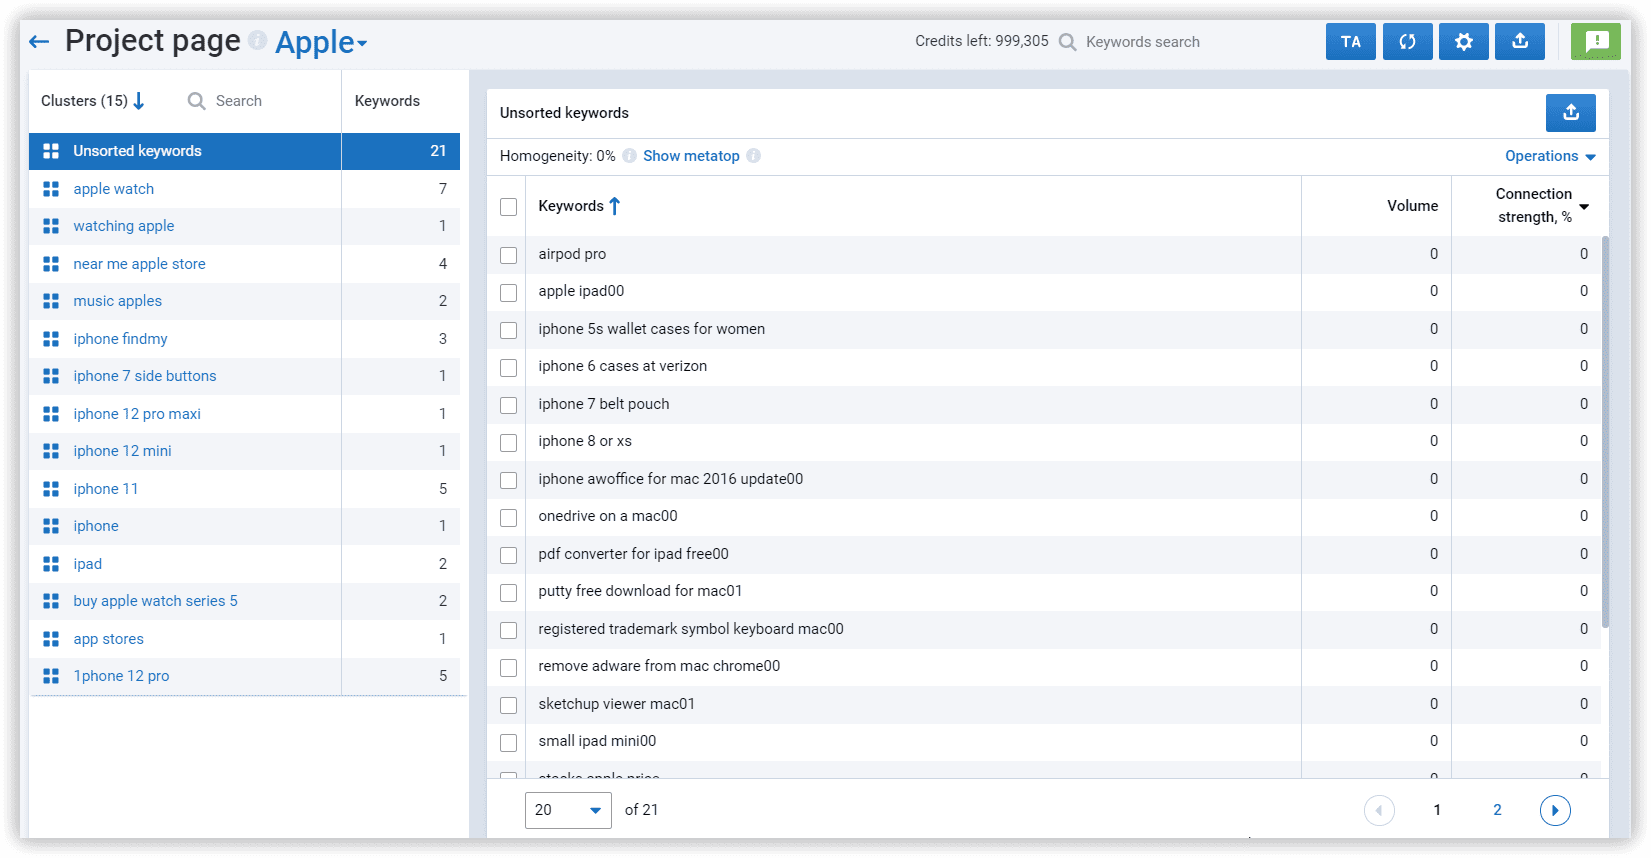Sort by the Volume column header
Viewport: 1651px width, 858px height.
pyautogui.click(x=1412, y=206)
